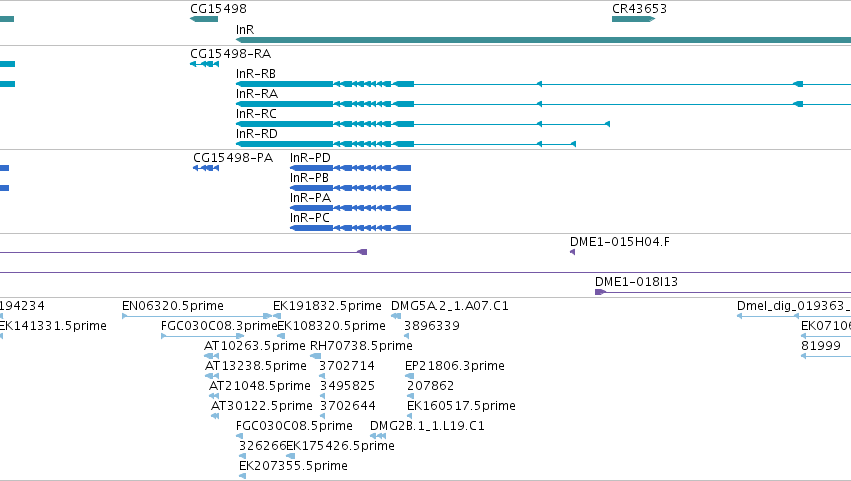Image resolution: width=851 pixels, height=481 pixels.
Task: Click the 3702714 feature label
Action: (347, 366)
